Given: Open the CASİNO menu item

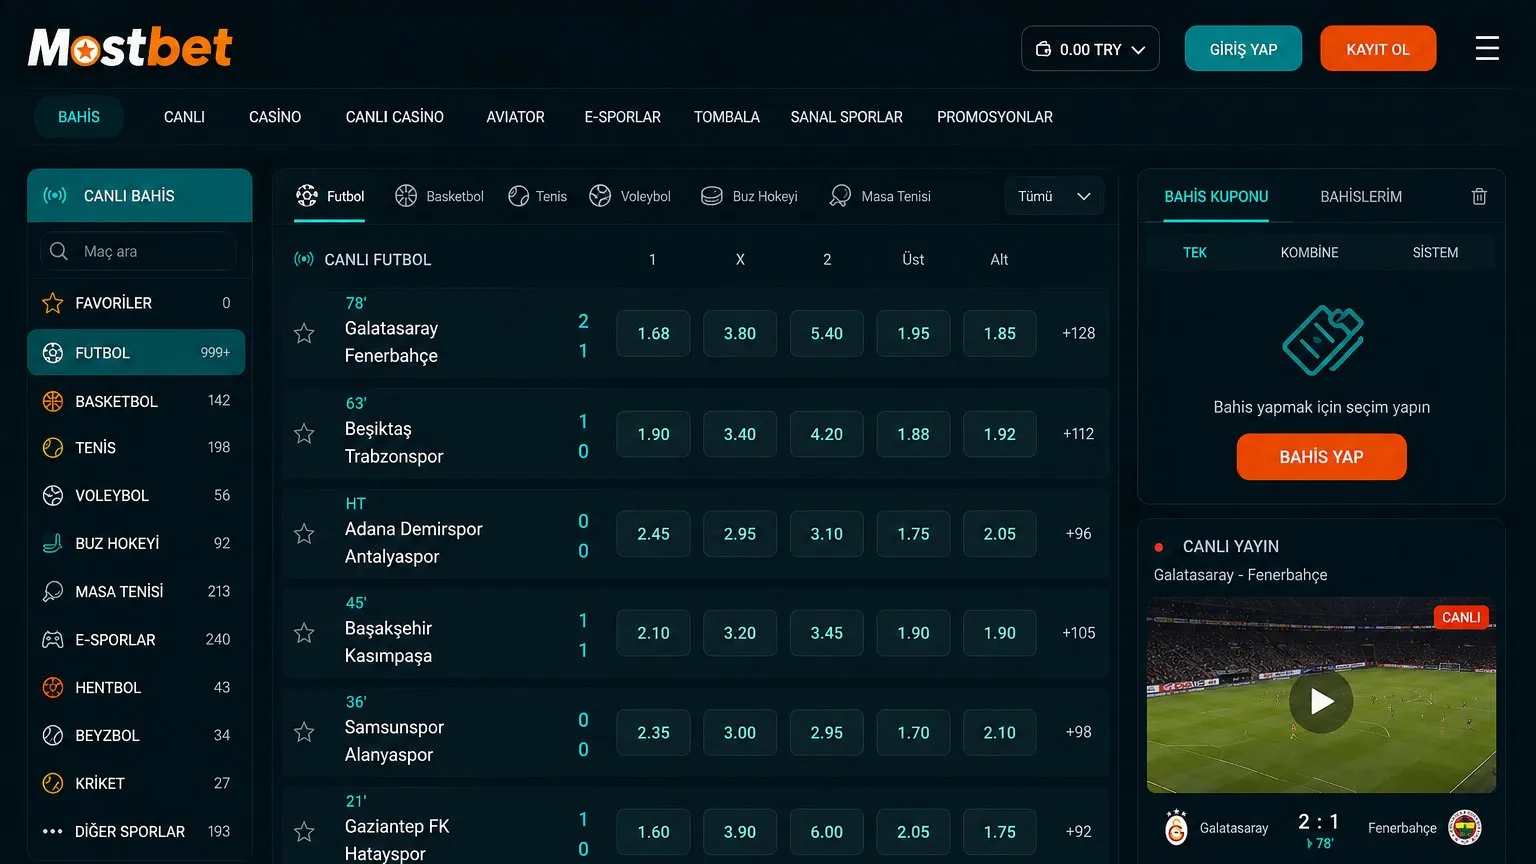Looking at the screenshot, I should coord(275,117).
